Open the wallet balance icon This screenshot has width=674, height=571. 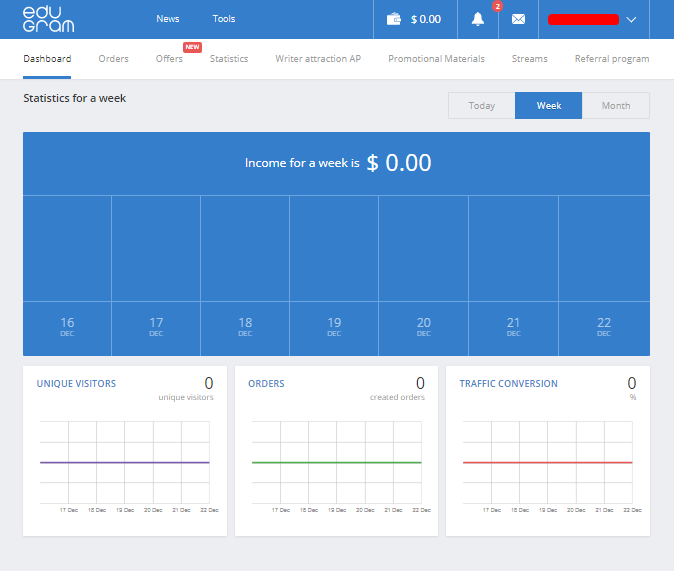point(394,19)
